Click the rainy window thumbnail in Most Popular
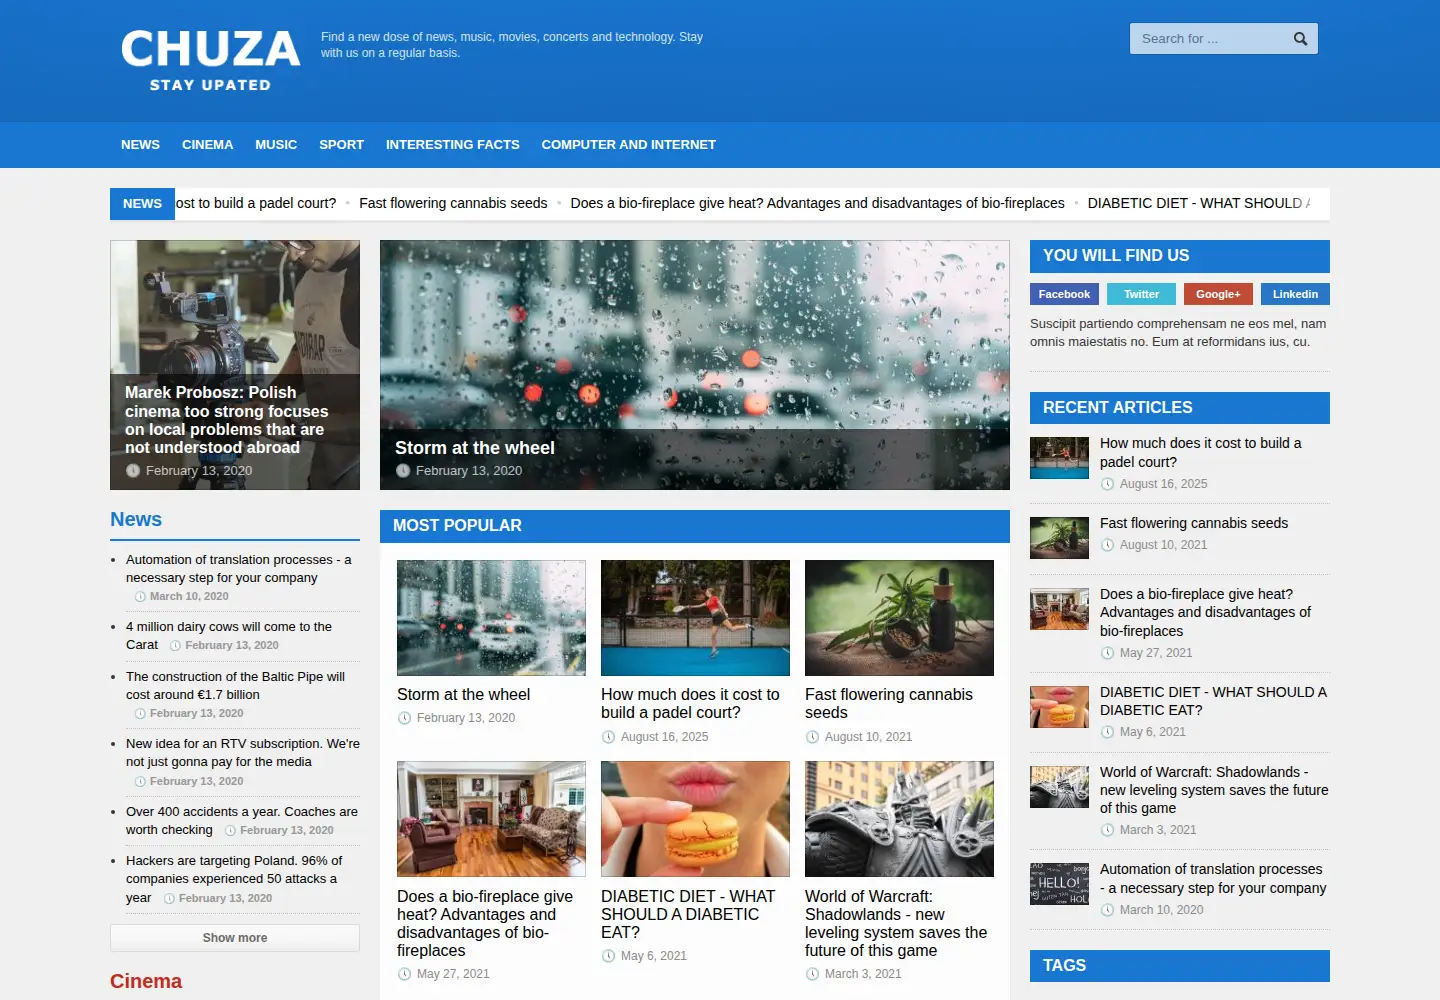Viewport: 1440px width, 1000px height. 491,618
